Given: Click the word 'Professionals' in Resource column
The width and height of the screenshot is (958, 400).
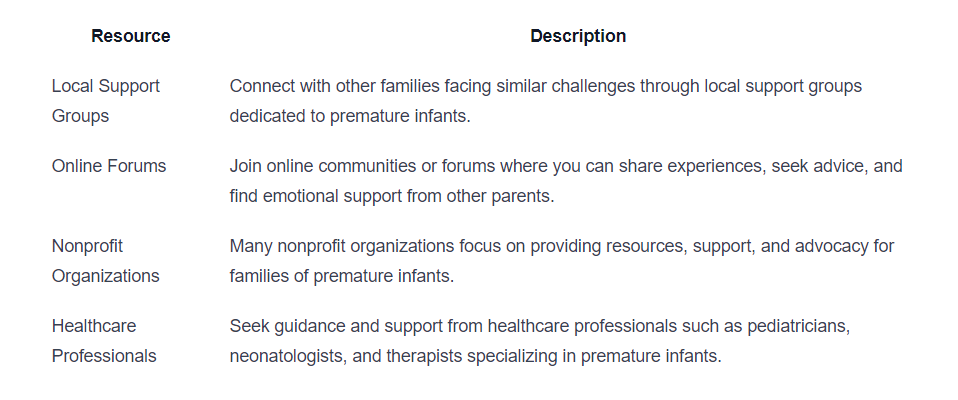Looking at the screenshot, I should pyautogui.click(x=104, y=356).
